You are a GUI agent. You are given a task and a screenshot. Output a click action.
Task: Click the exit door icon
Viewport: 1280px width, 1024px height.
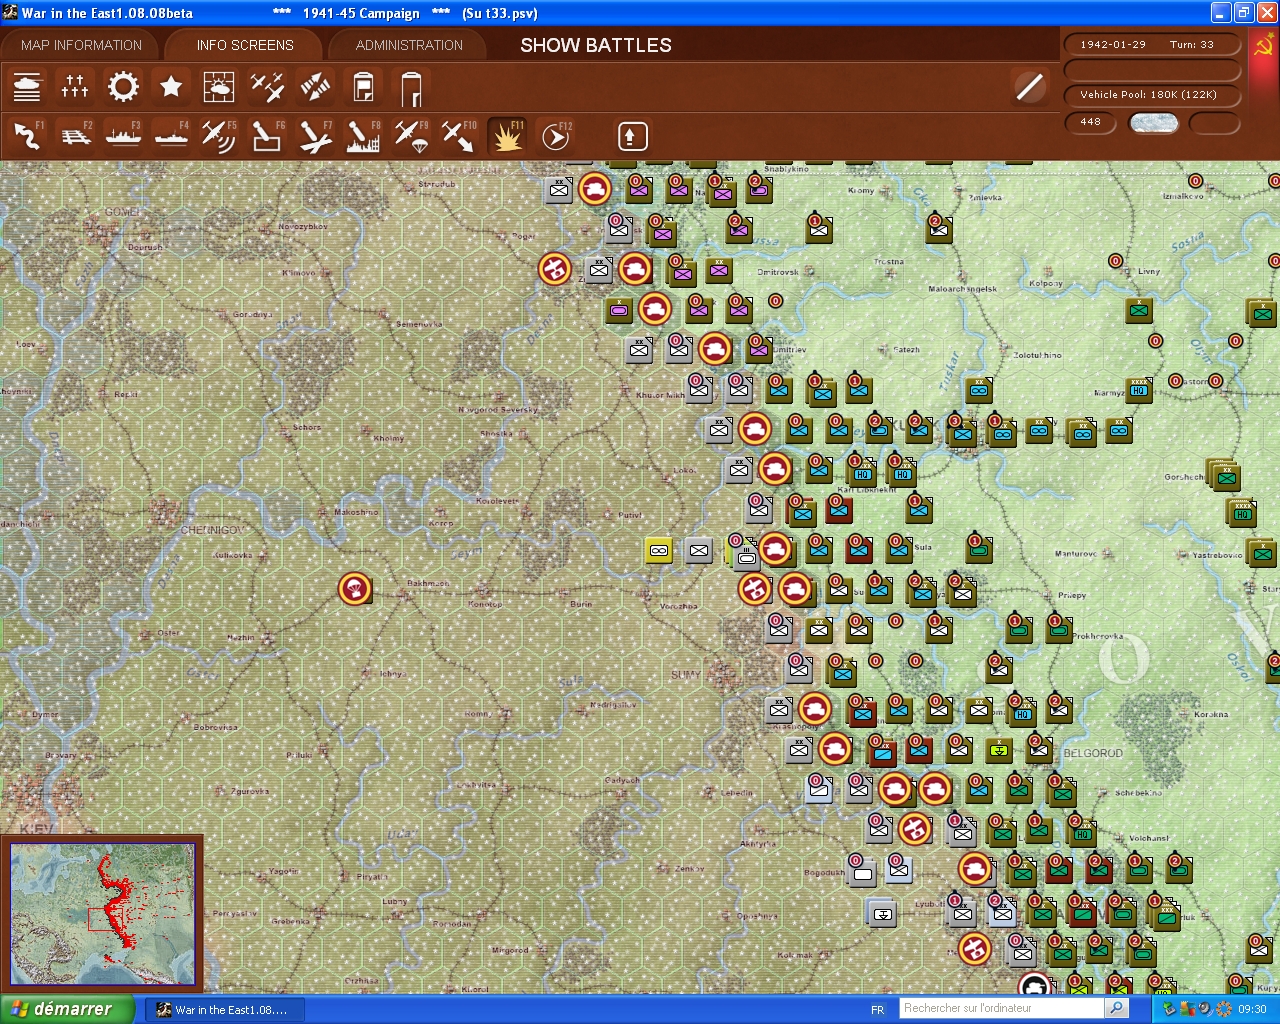411,87
